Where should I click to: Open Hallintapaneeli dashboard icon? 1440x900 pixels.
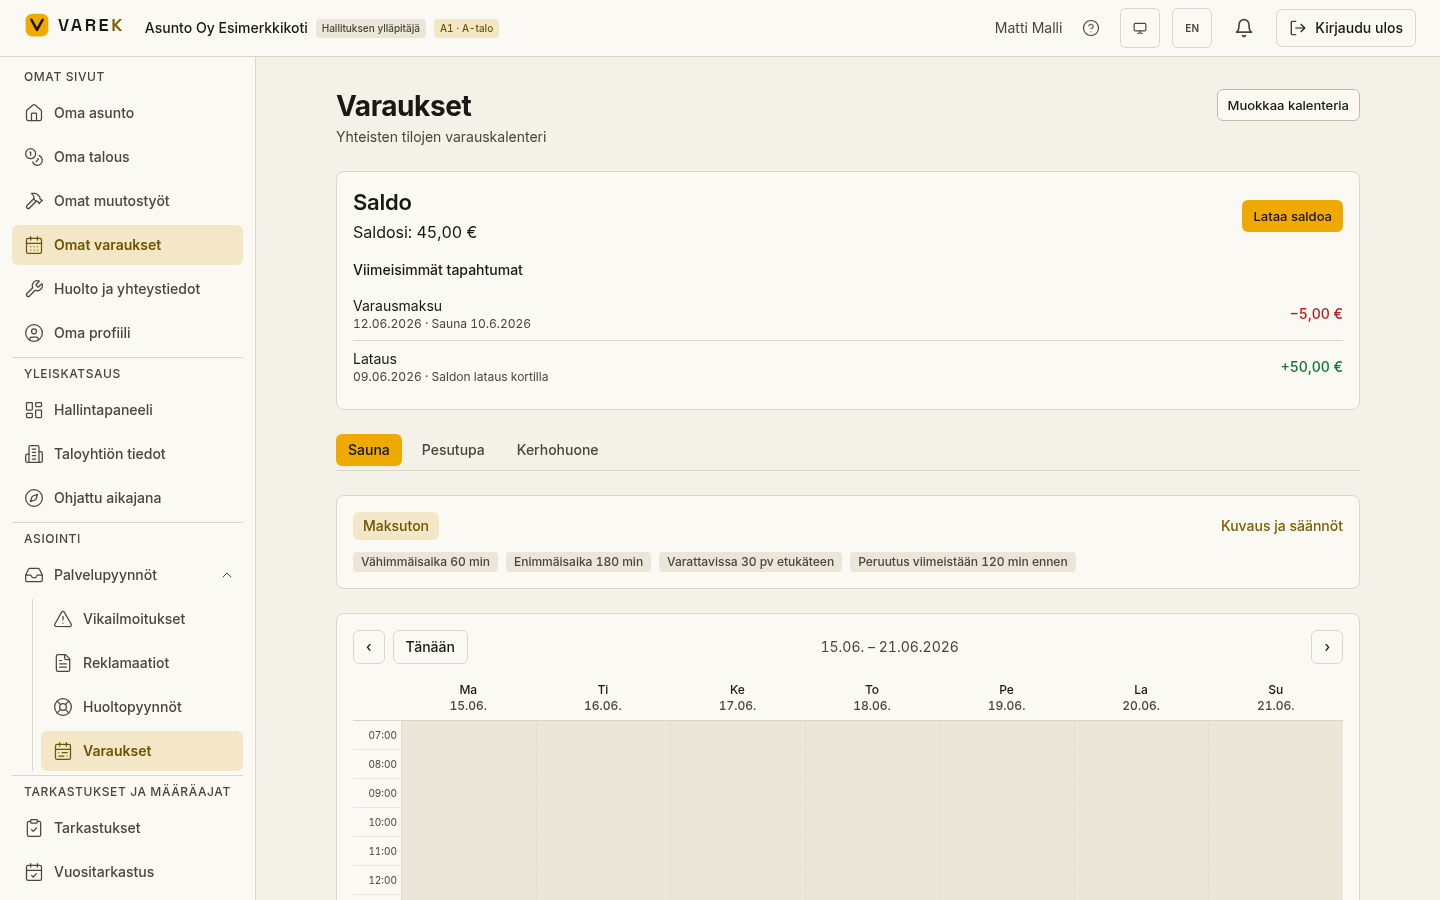tap(34, 410)
